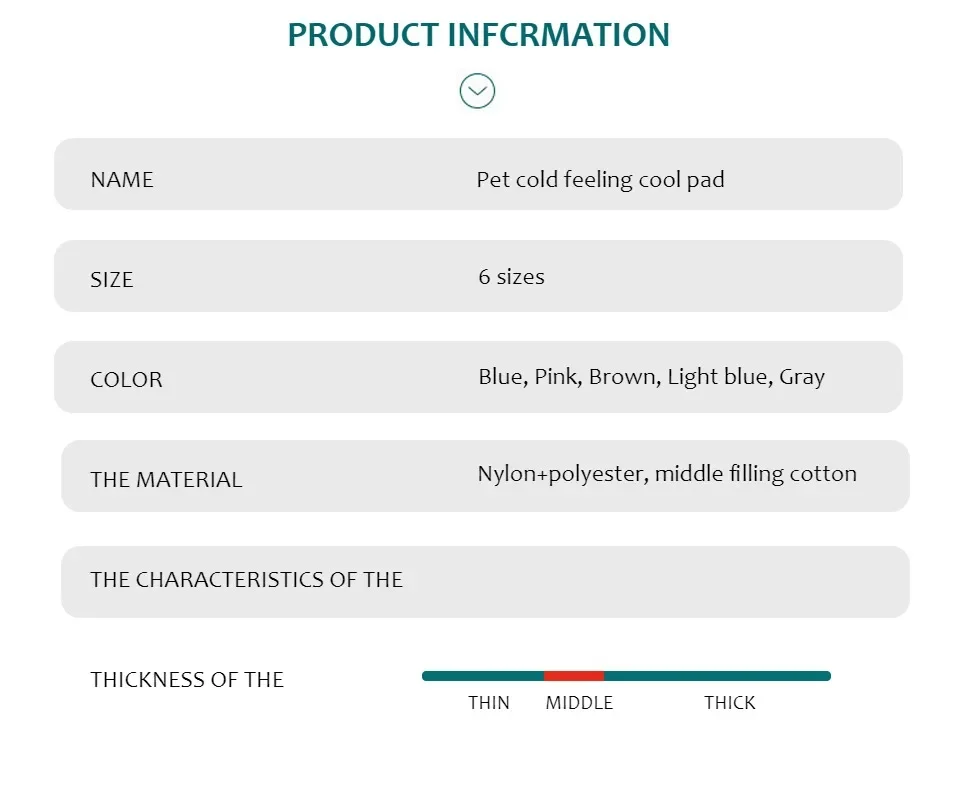Click the left teal segment of the thickness bar
958x787 pixels.
coord(483,676)
